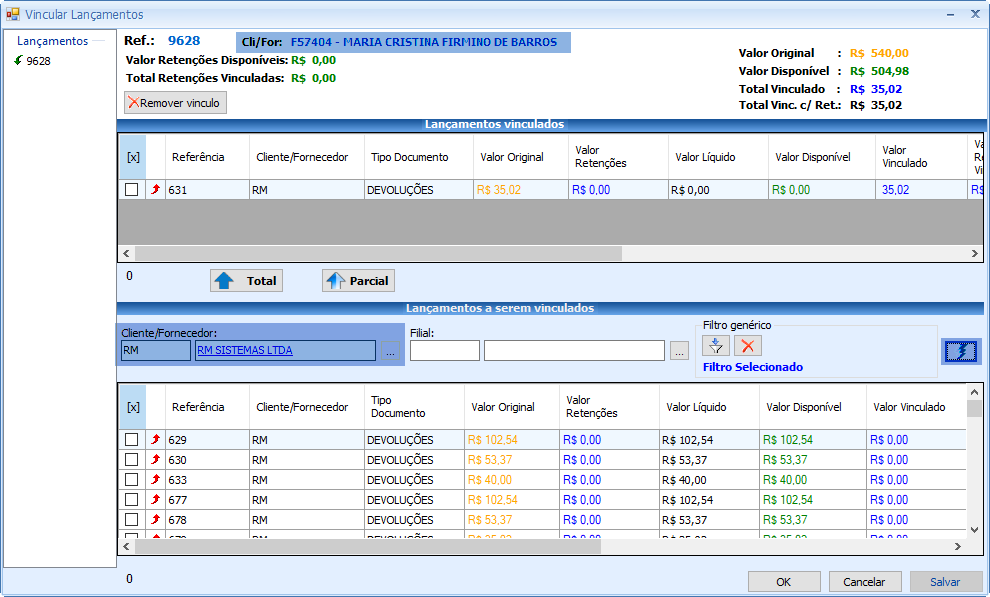
Task: Click the Vincular Lançamentos window icon
Action: click(x=12, y=14)
